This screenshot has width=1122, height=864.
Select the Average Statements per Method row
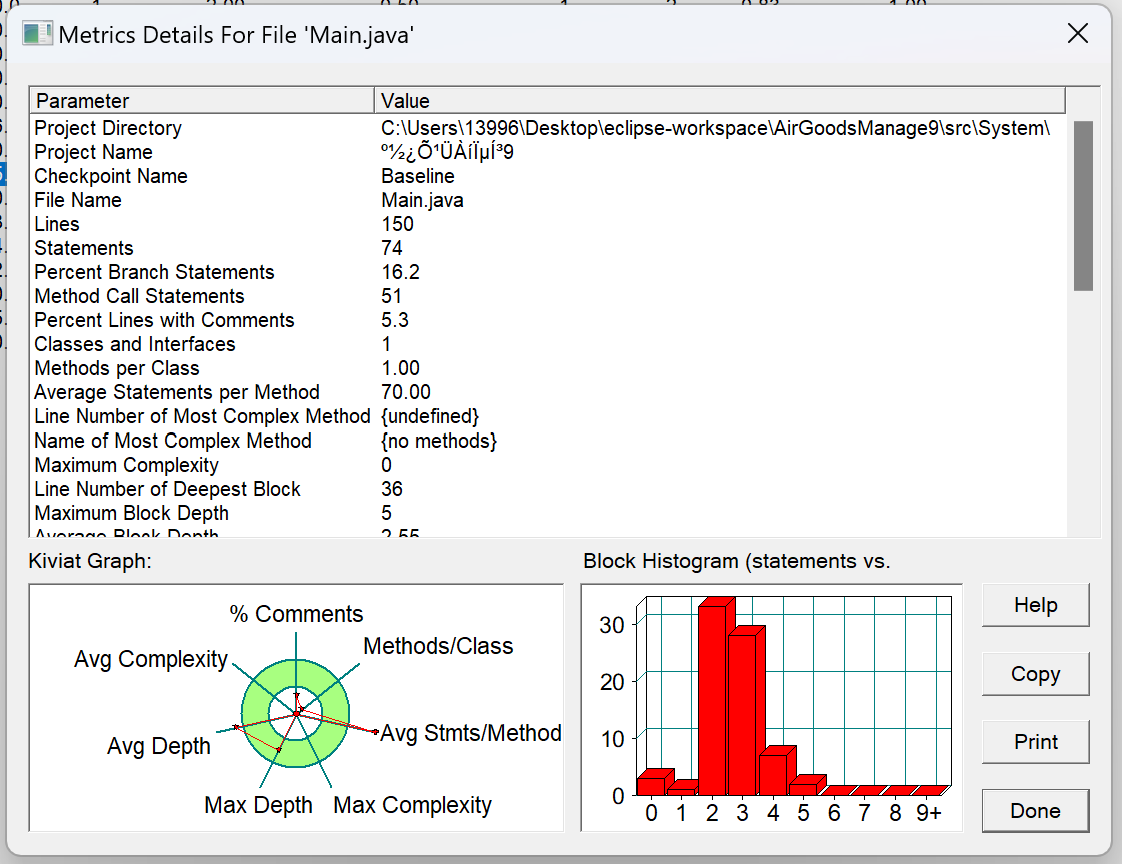tap(548, 392)
